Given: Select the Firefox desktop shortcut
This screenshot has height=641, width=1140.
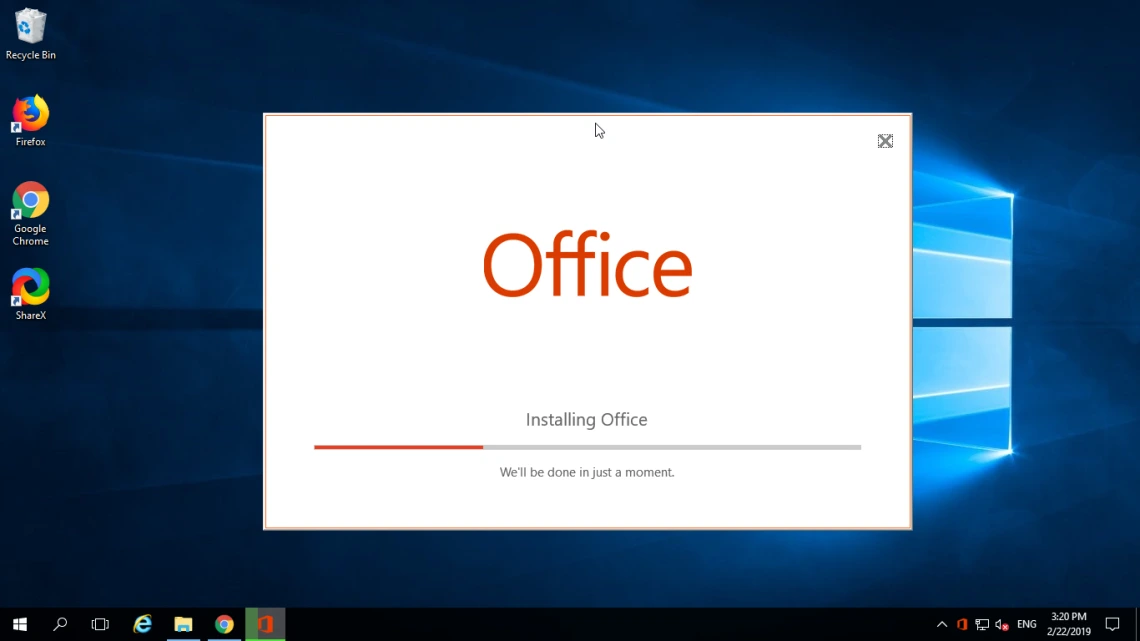Looking at the screenshot, I should [31, 121].
